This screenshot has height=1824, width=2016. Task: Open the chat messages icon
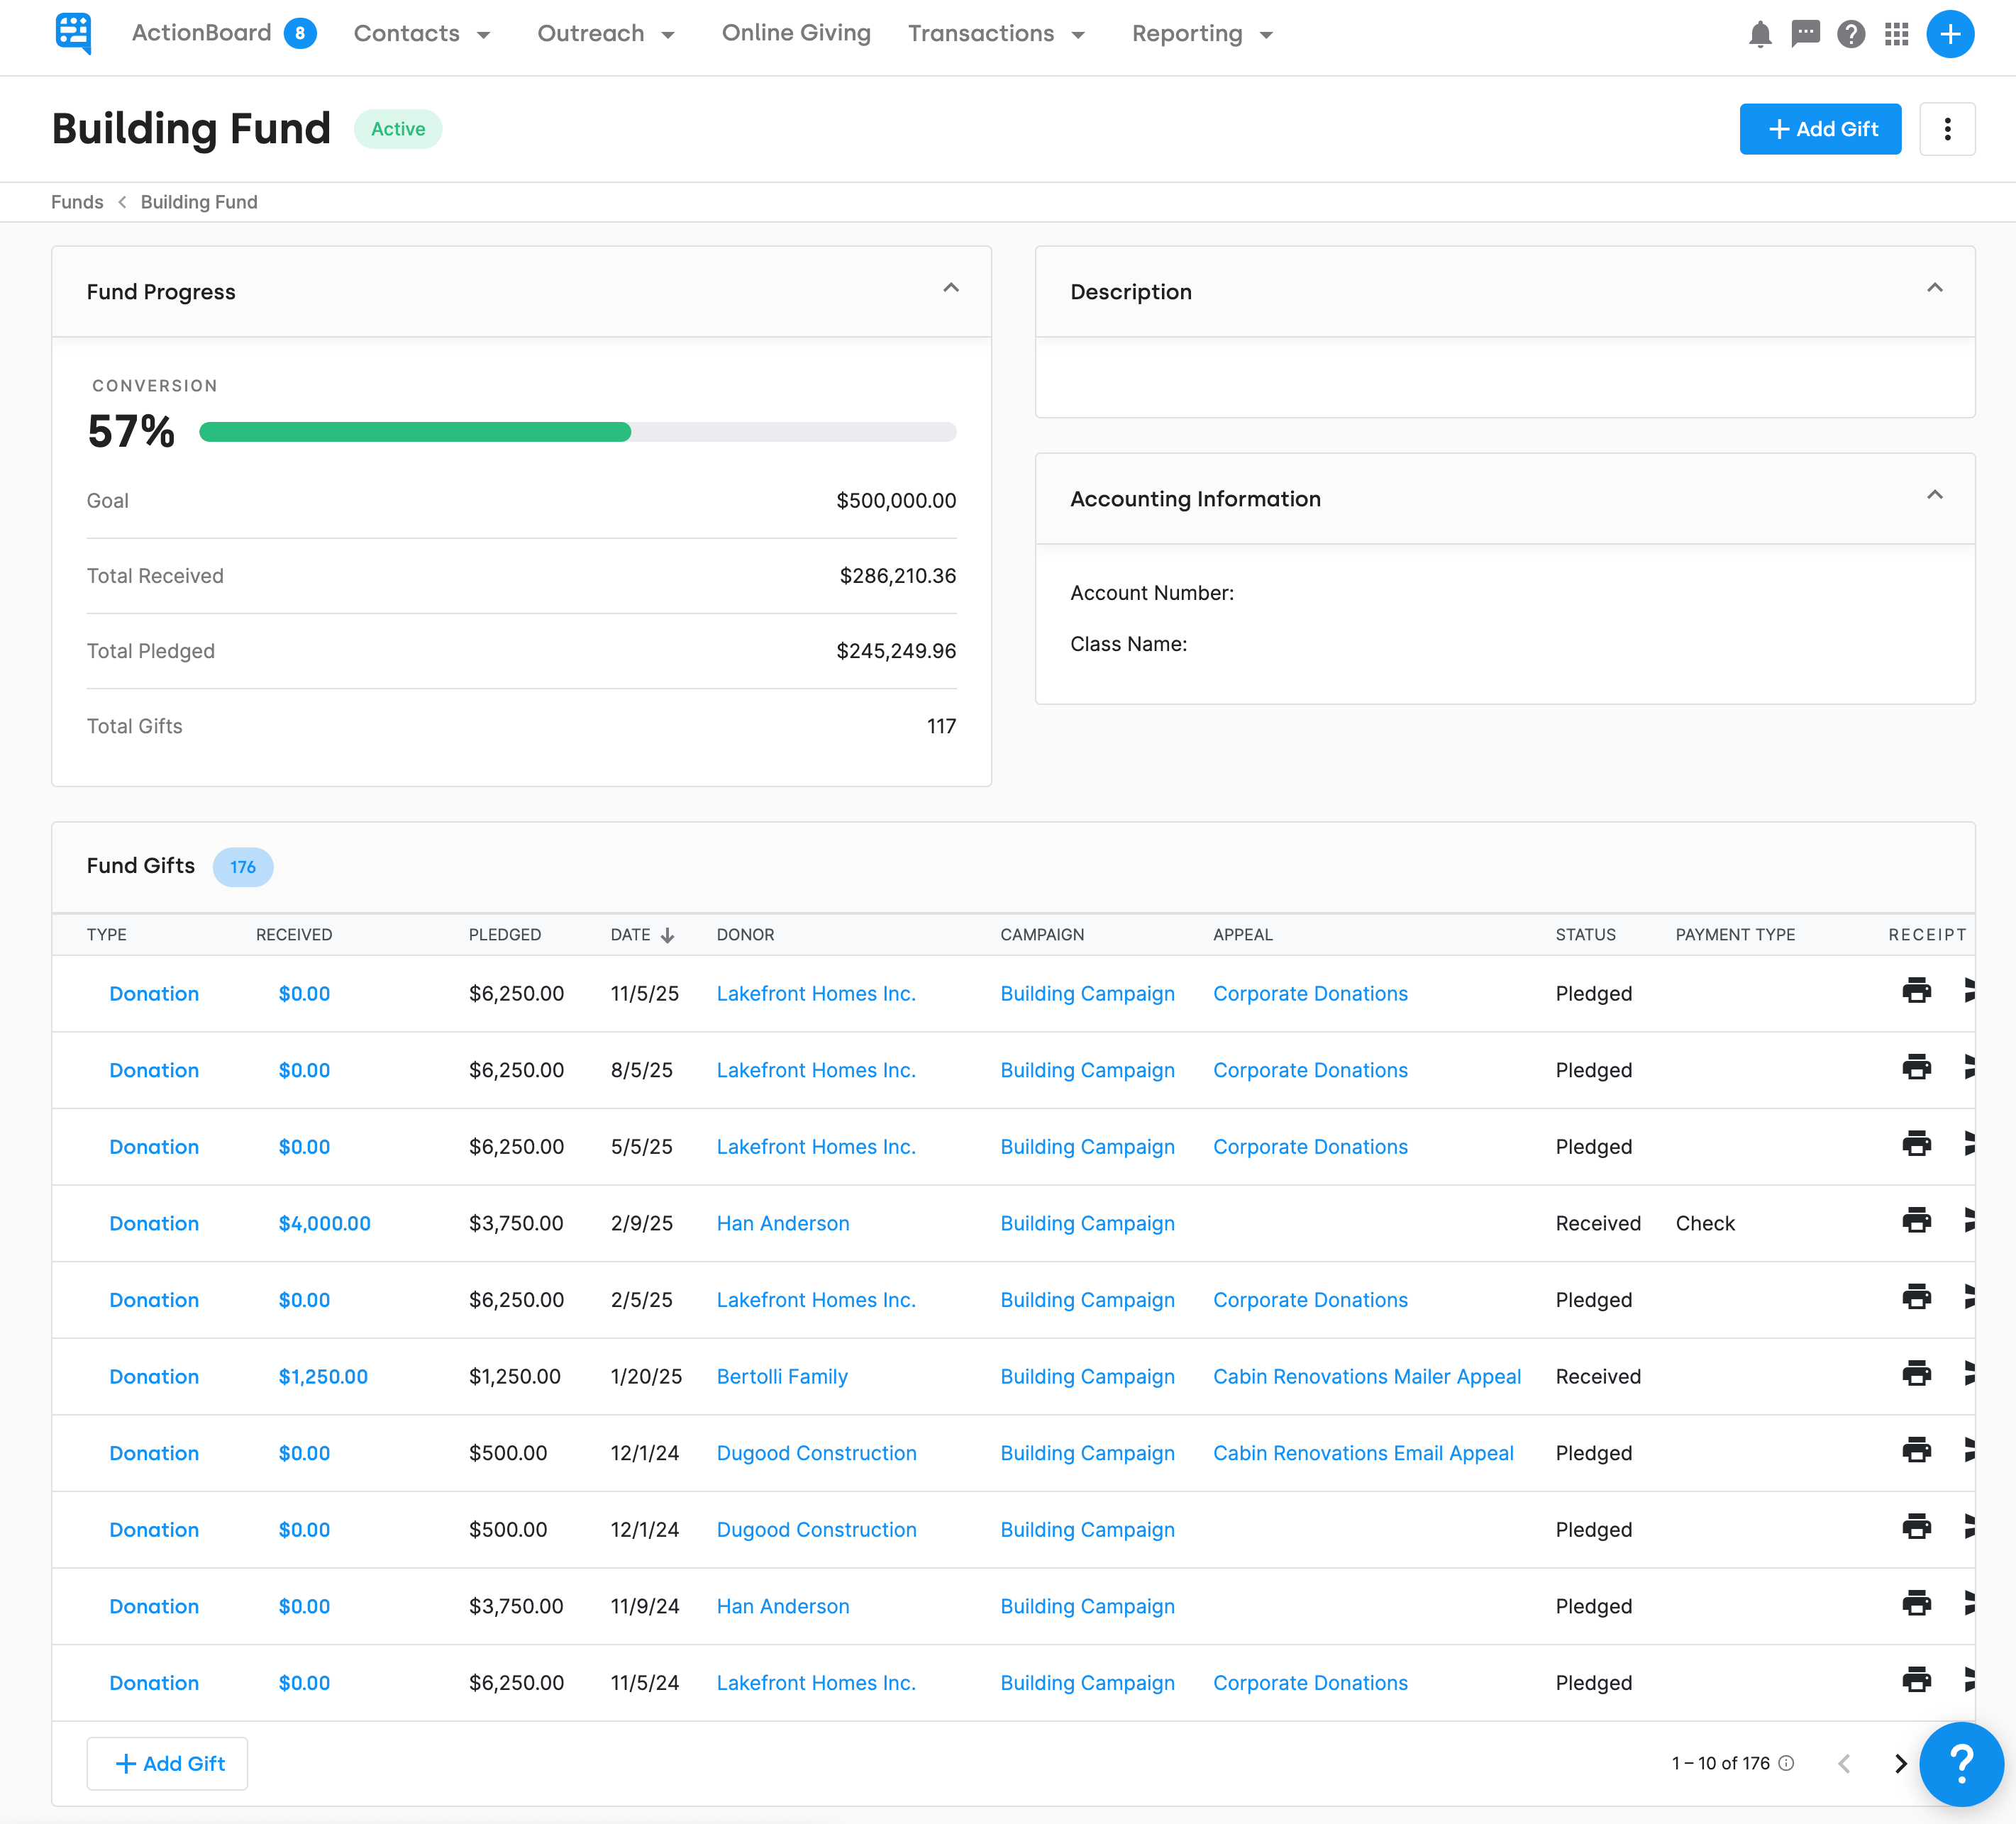click(x=1805, y=34)
